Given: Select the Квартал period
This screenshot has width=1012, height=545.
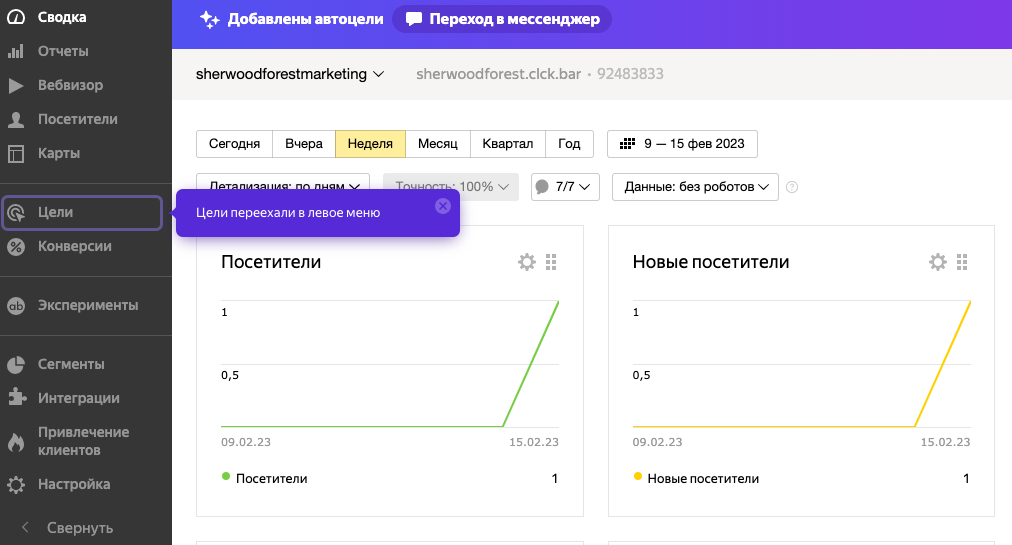Looking at the screenshot, I should (507, 144).
